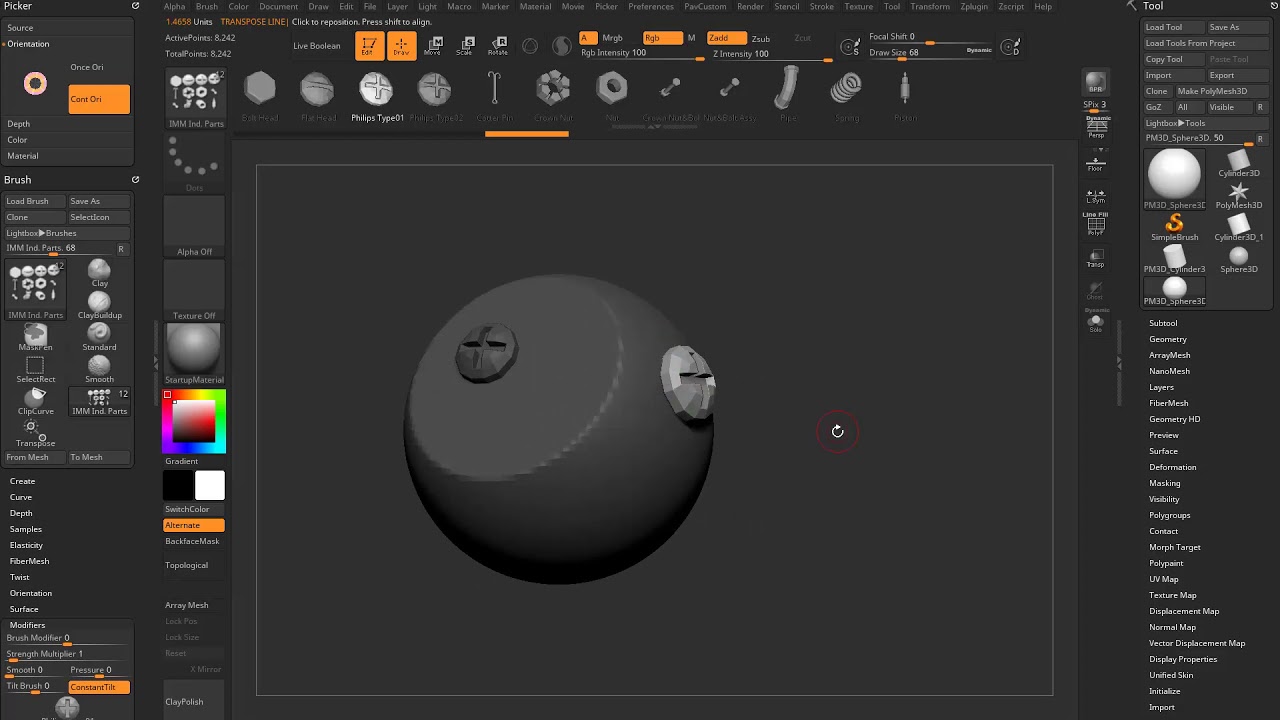Select the MaskPen brush

click(35, 337)
